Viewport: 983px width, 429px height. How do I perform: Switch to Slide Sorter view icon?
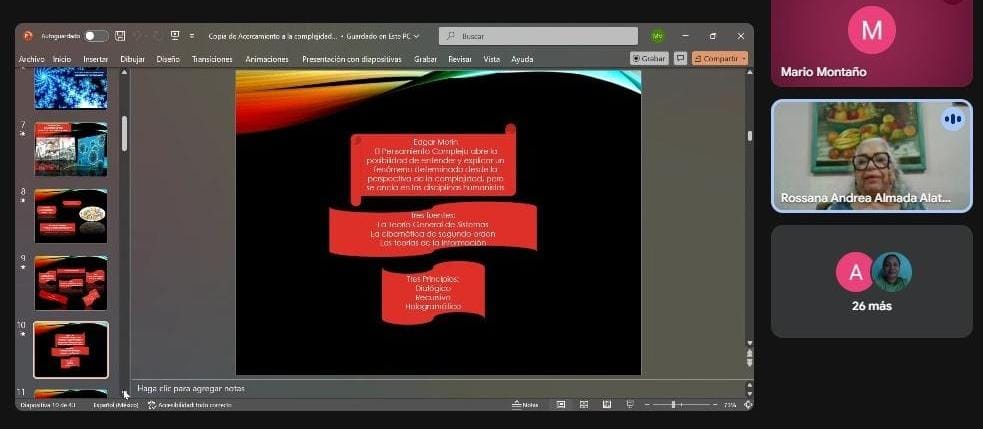point(584,405)
